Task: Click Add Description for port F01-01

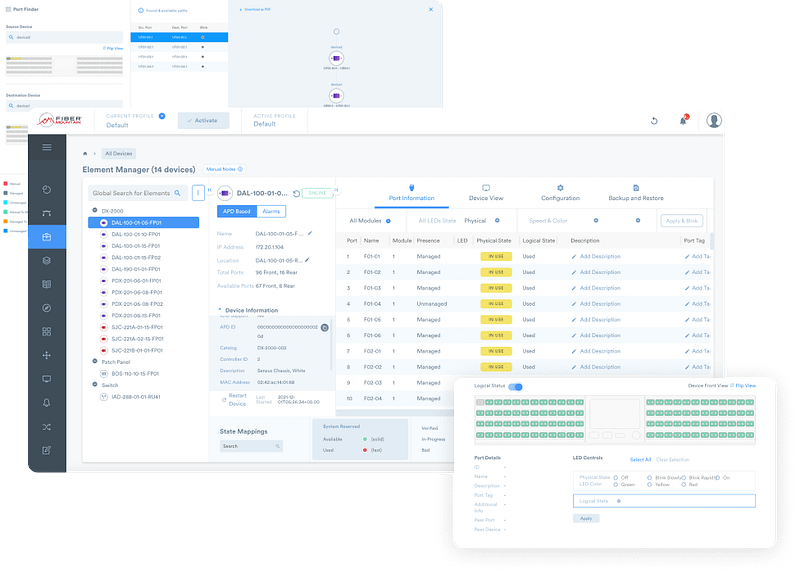Action: coord(596,257)
